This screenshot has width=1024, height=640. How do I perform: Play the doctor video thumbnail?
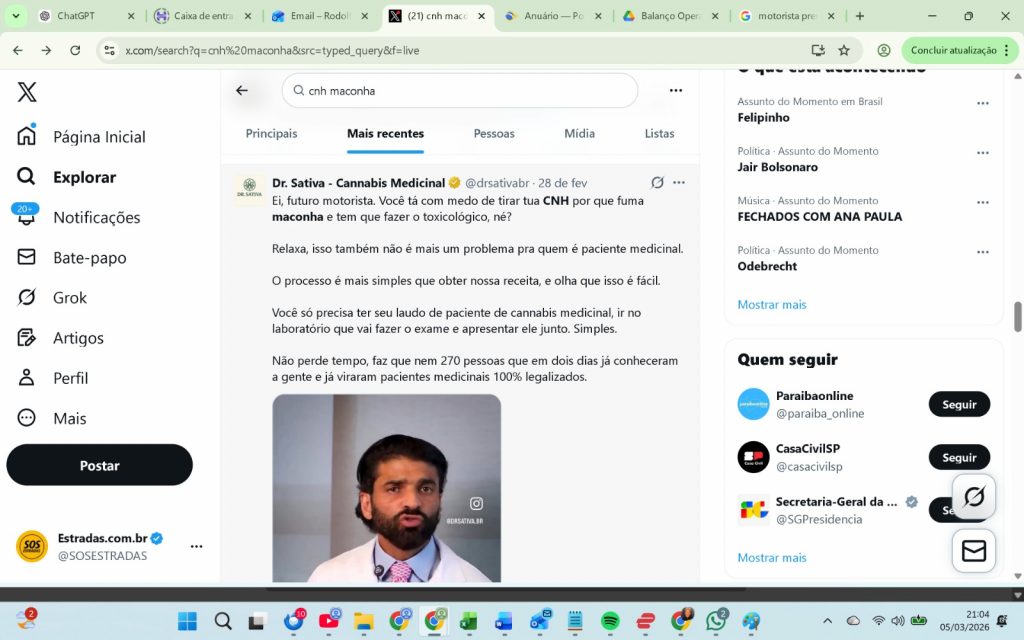click(x=387, y=488)
